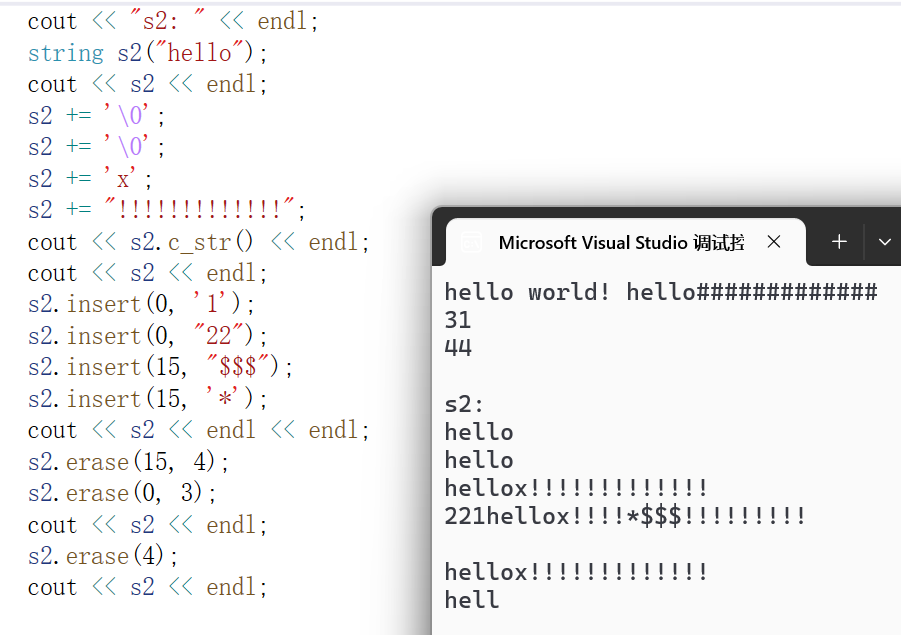901x635 pixels.
Task: Expand the terminal tab dropdown chevron
Action: [x=884, y=242]
